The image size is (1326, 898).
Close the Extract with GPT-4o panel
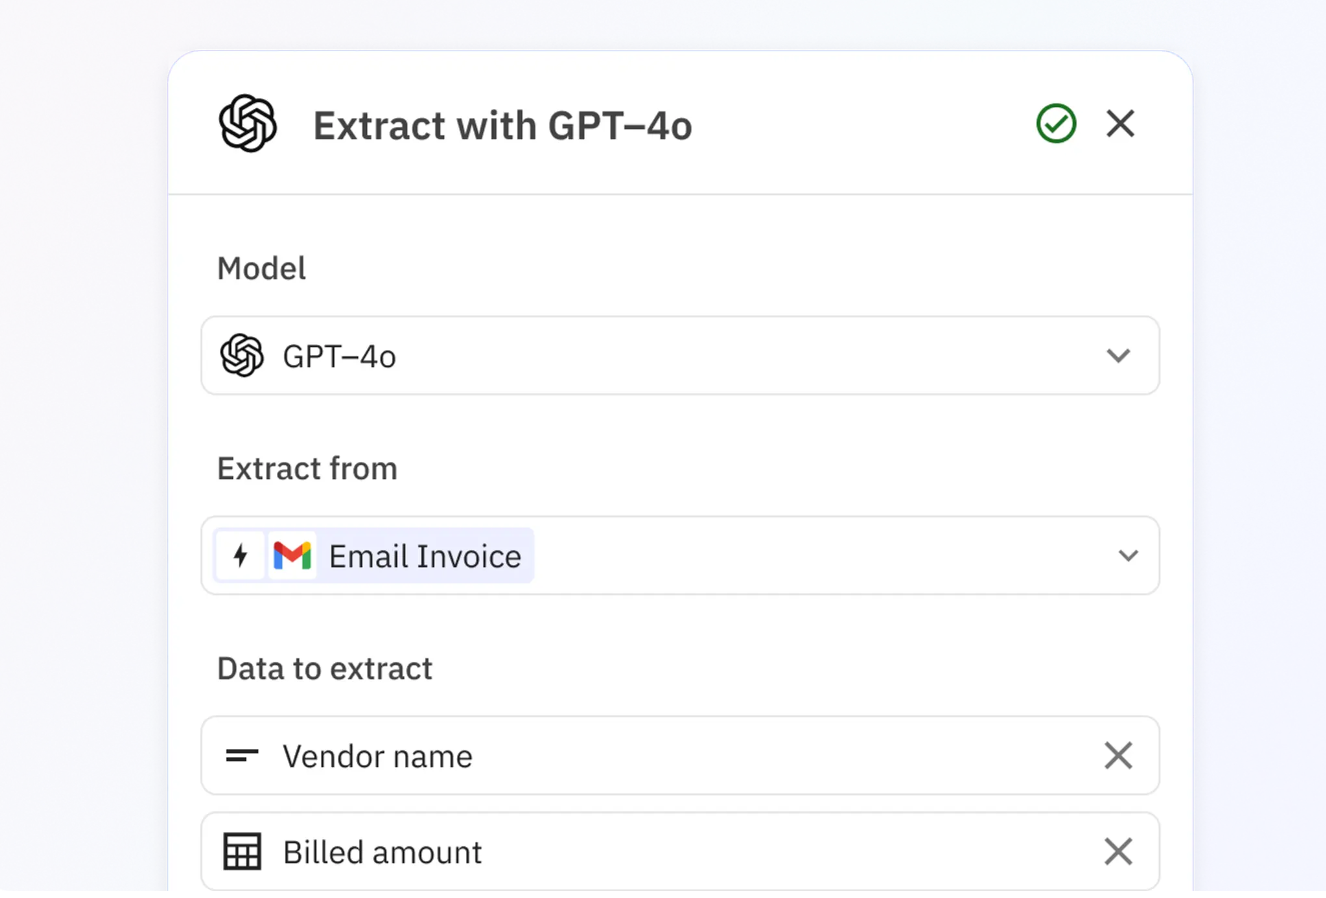pyautogui.click(x=1120, y=124)
